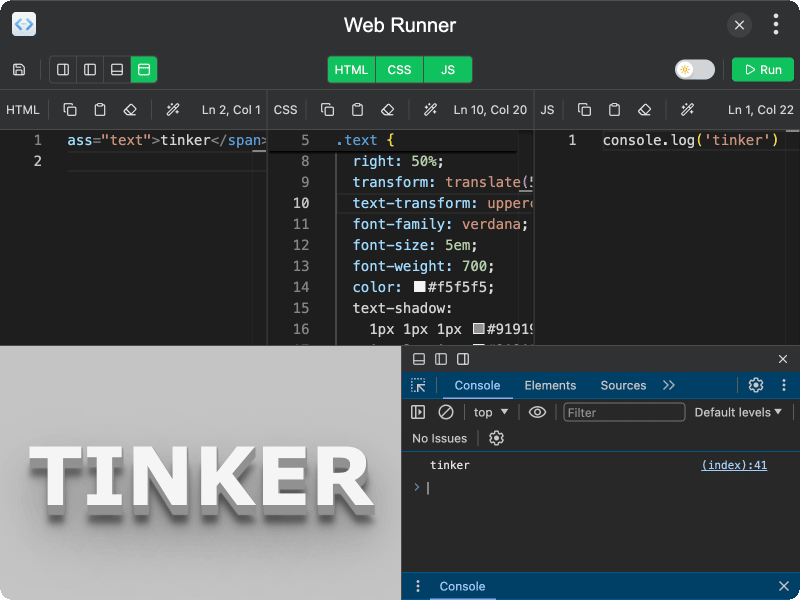Paste into the HTML pane
The height and width of the screenshot is (600, 800).
[x=100, y=110]
